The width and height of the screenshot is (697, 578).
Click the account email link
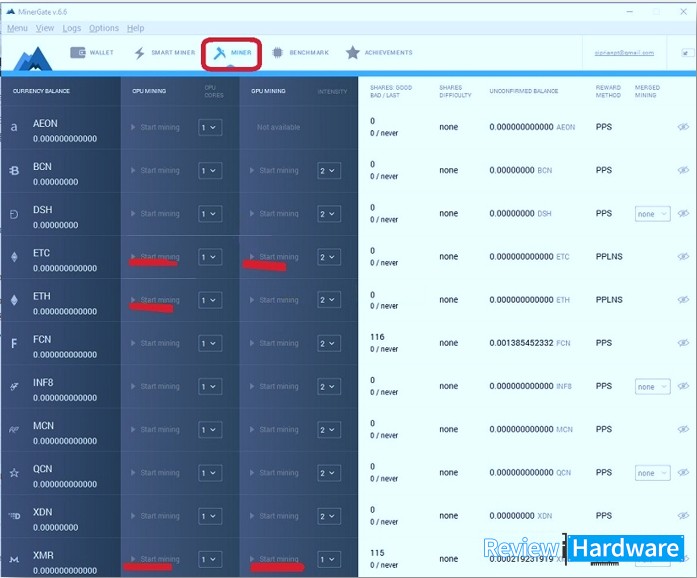[624, 53]
